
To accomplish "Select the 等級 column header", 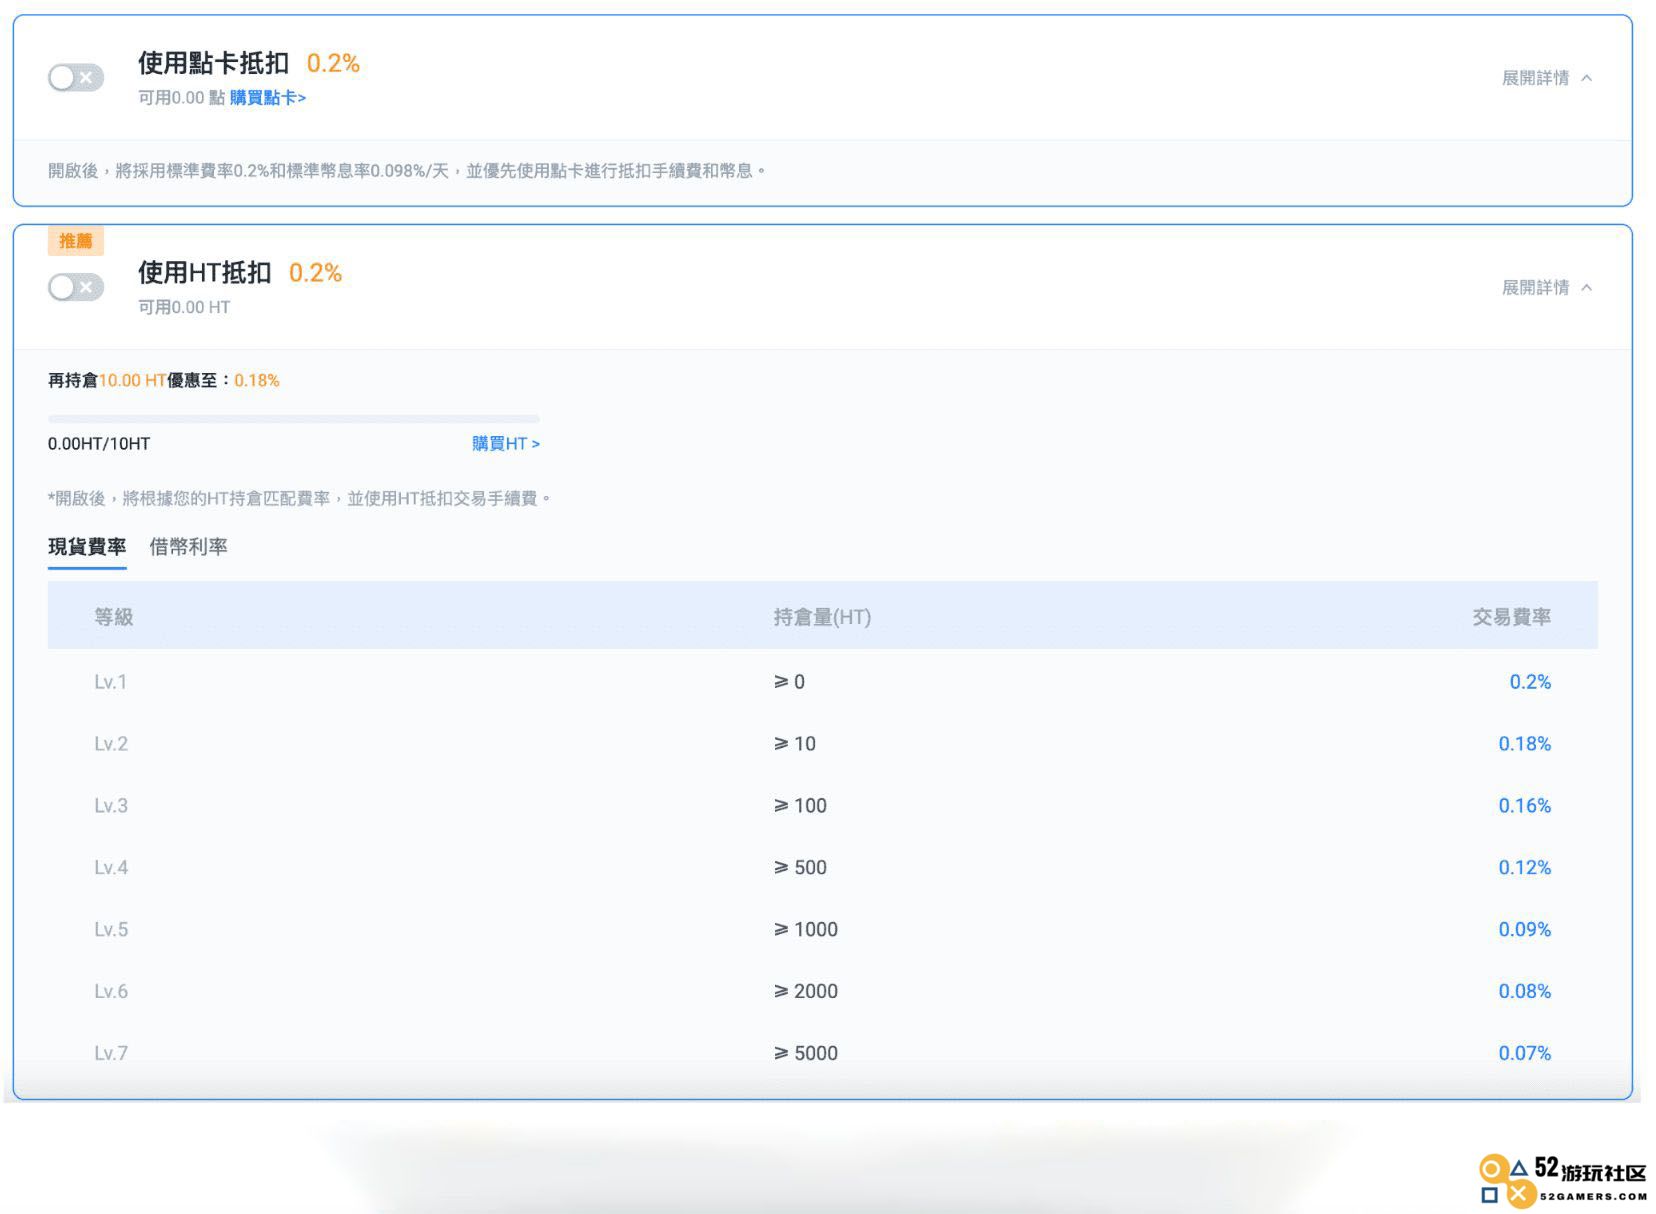I will [114, 617].
